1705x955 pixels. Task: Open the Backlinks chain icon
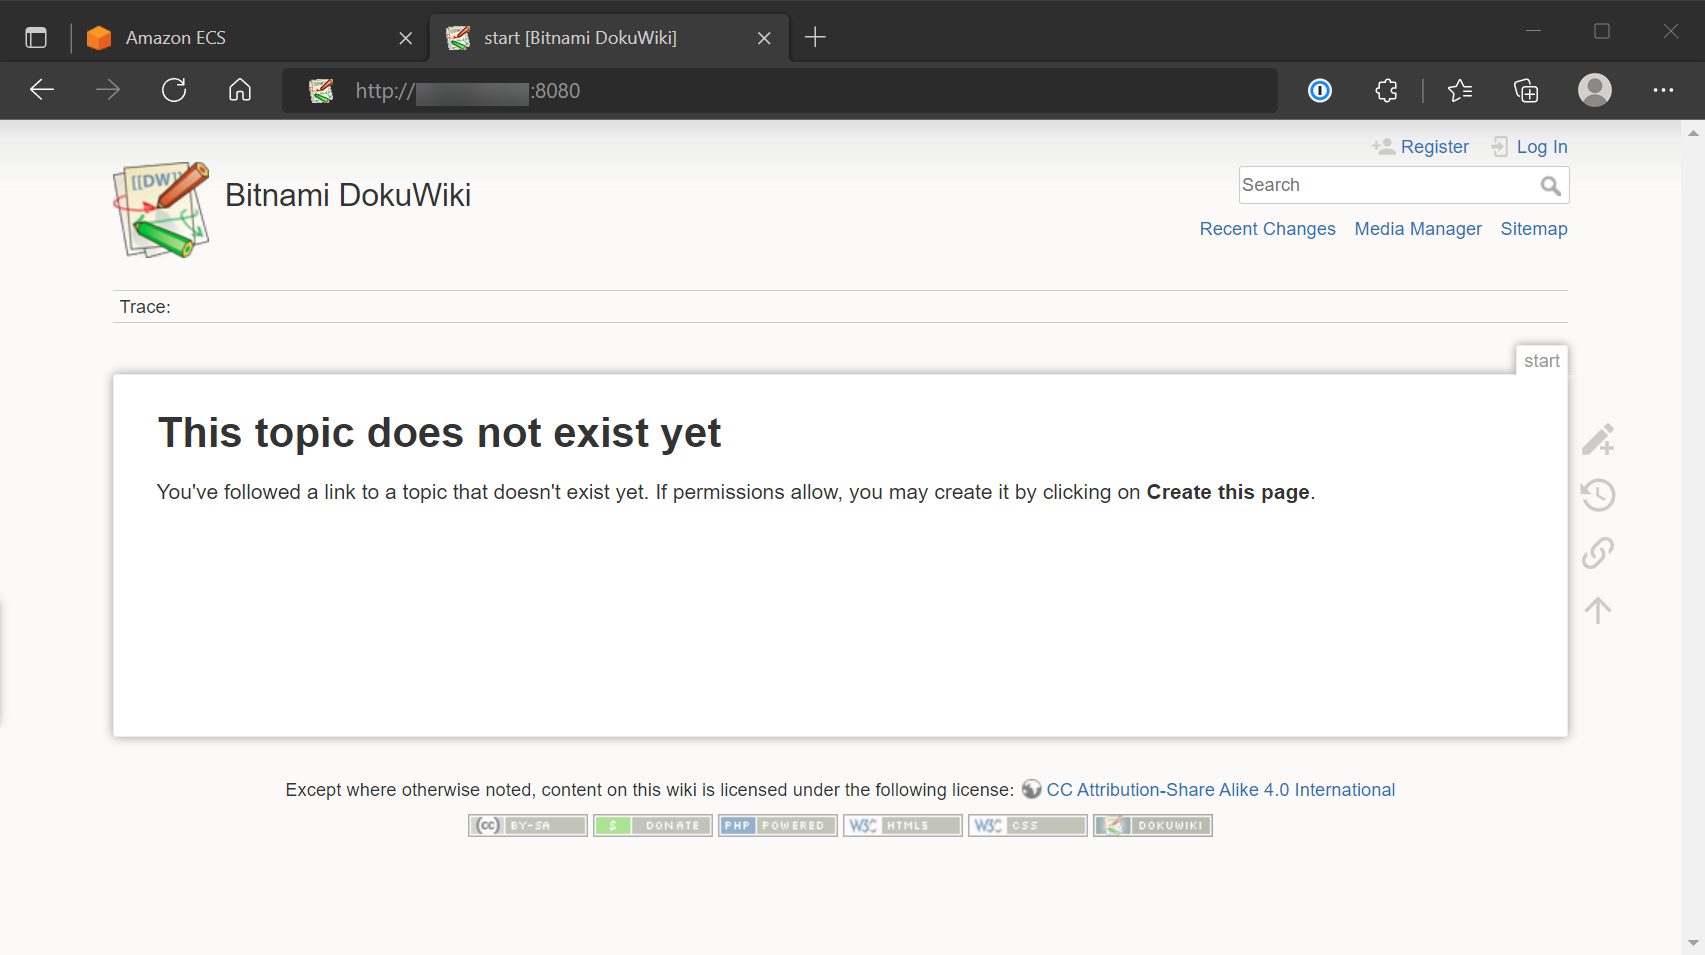(1598, 552)
